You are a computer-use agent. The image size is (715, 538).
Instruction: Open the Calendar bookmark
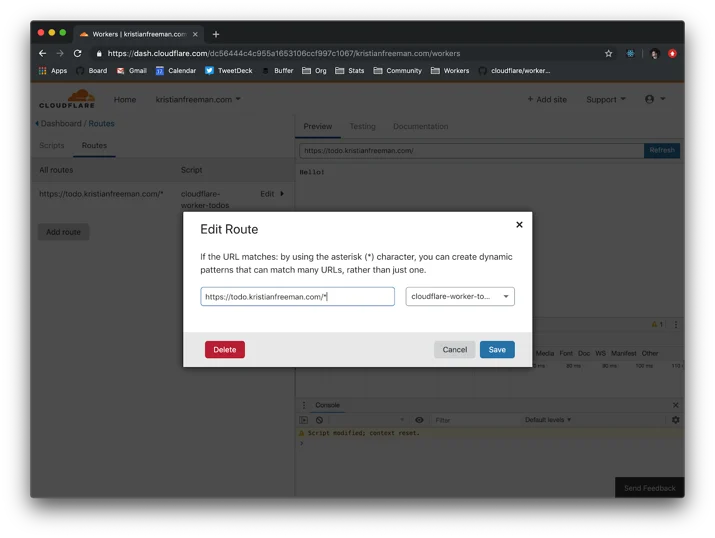point(176,71)
